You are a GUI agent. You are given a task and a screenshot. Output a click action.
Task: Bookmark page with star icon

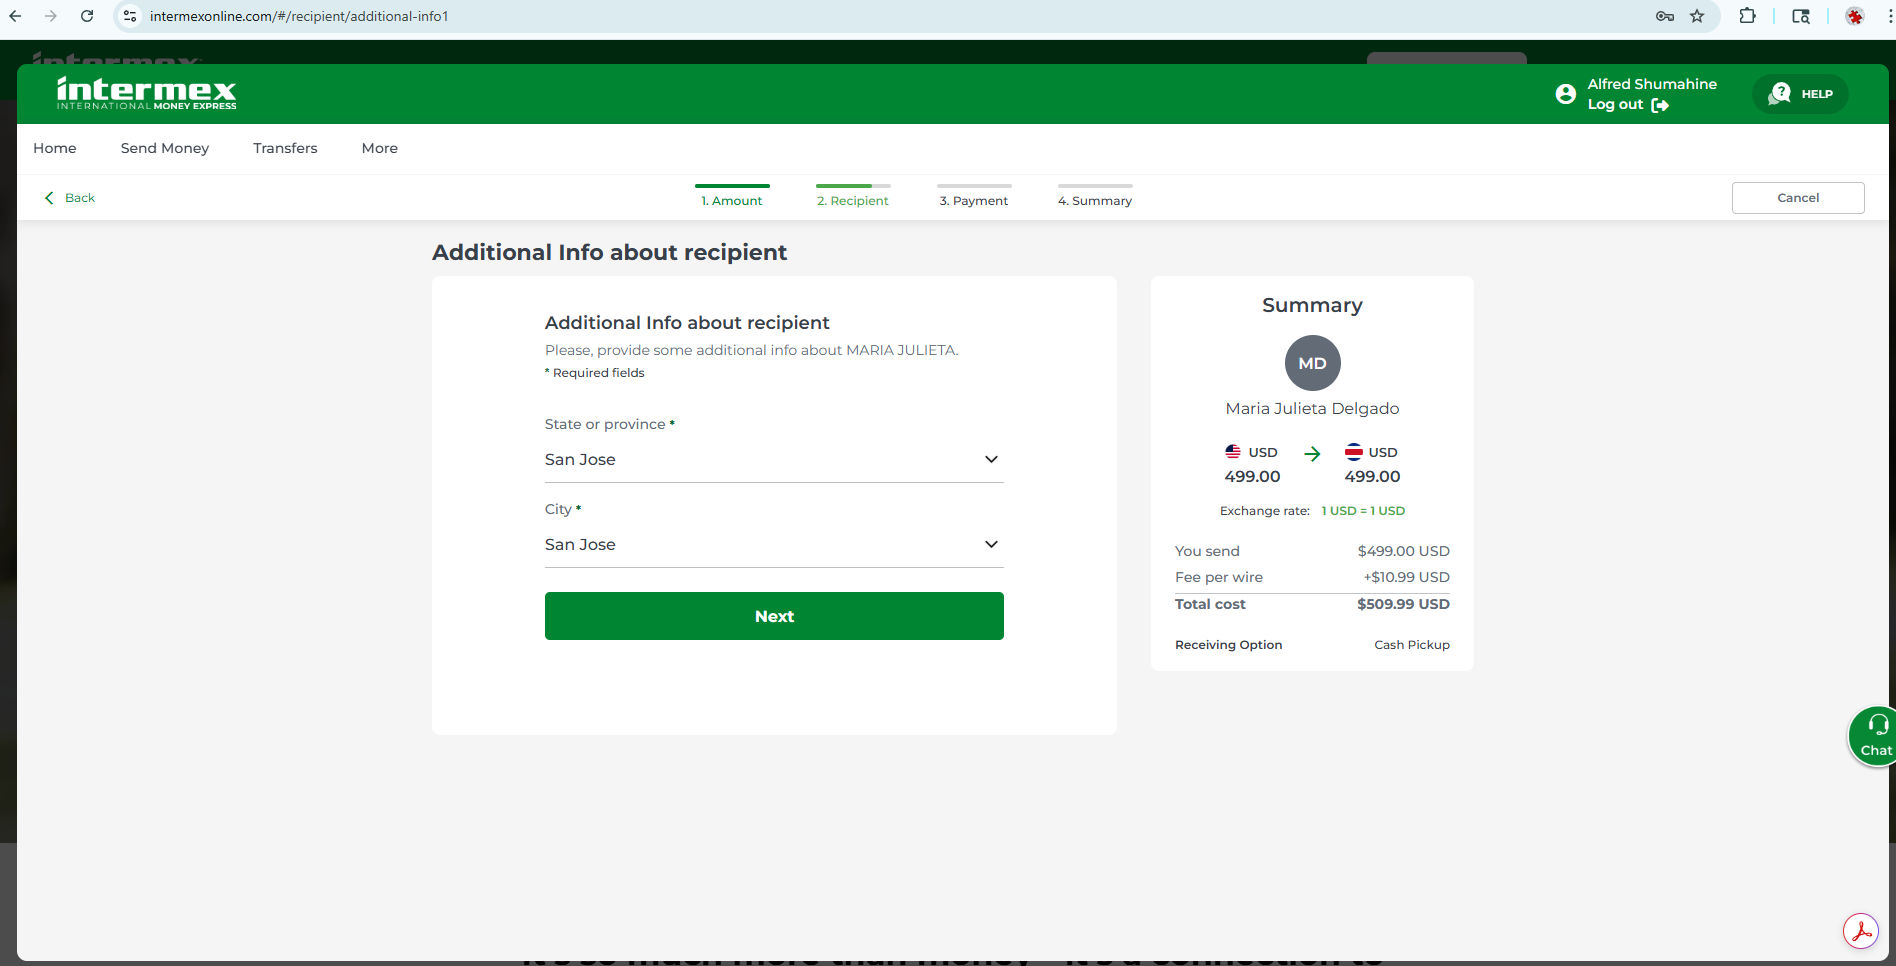click(1697, 16)
